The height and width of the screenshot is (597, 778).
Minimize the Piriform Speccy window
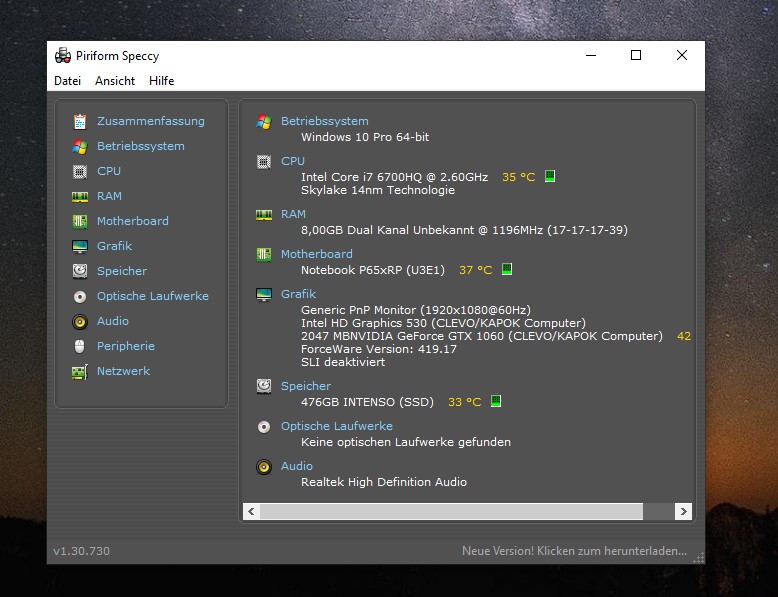tap(590, 55)
